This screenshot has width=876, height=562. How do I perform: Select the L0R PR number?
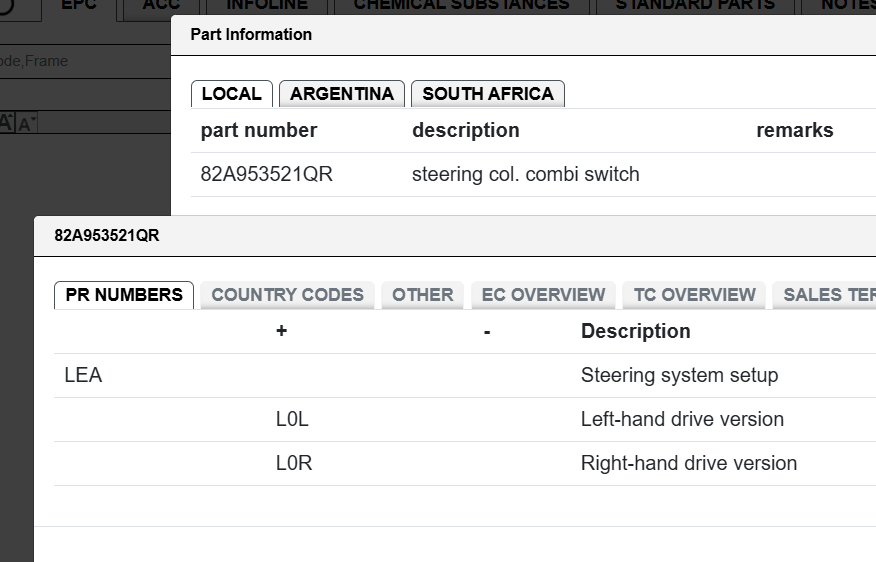(x=294, y=463)
